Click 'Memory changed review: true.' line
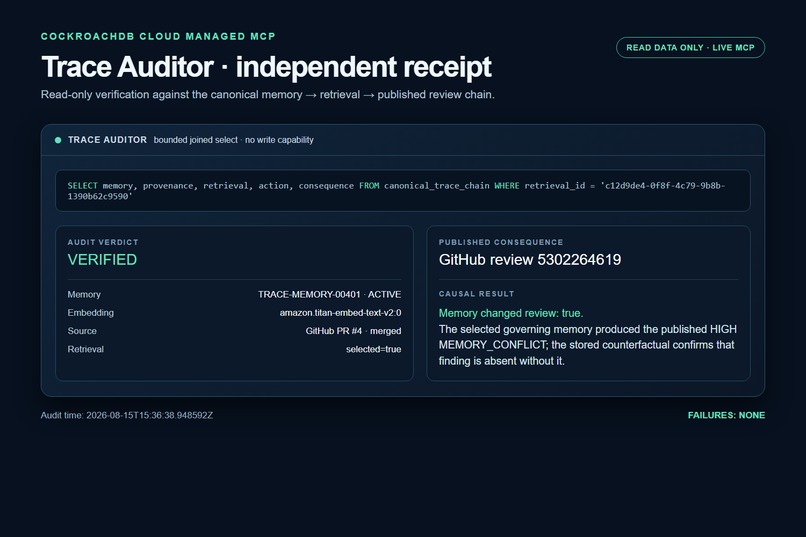This screenshot has width=806, height=537. pos(511,313)
